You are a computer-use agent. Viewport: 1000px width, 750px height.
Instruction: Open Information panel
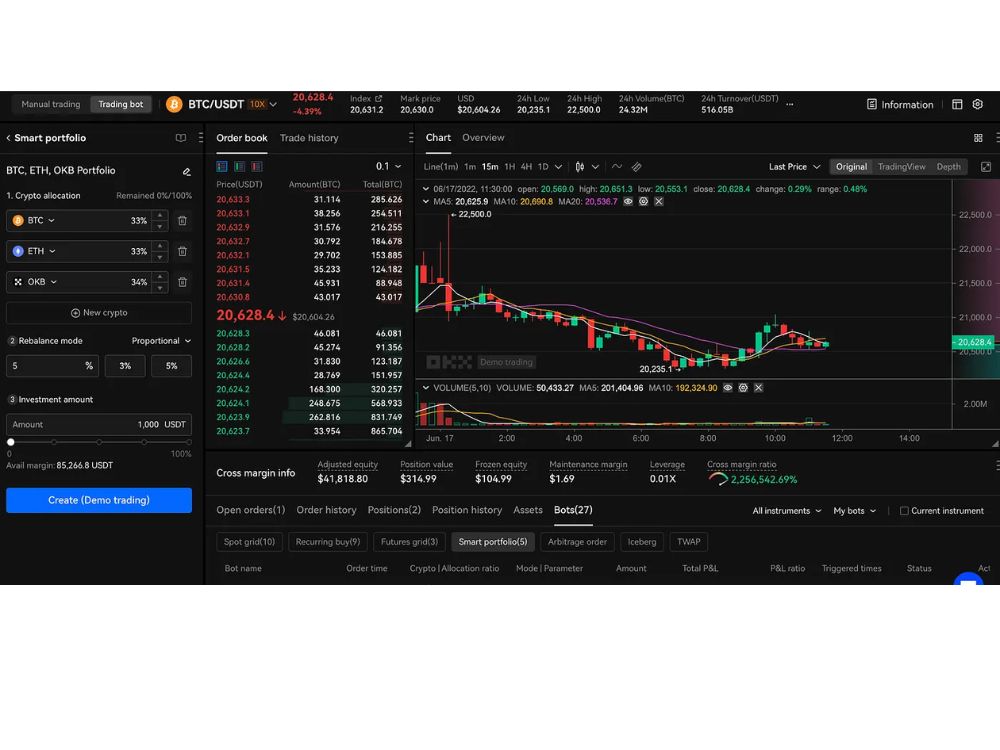click(900, 105)
